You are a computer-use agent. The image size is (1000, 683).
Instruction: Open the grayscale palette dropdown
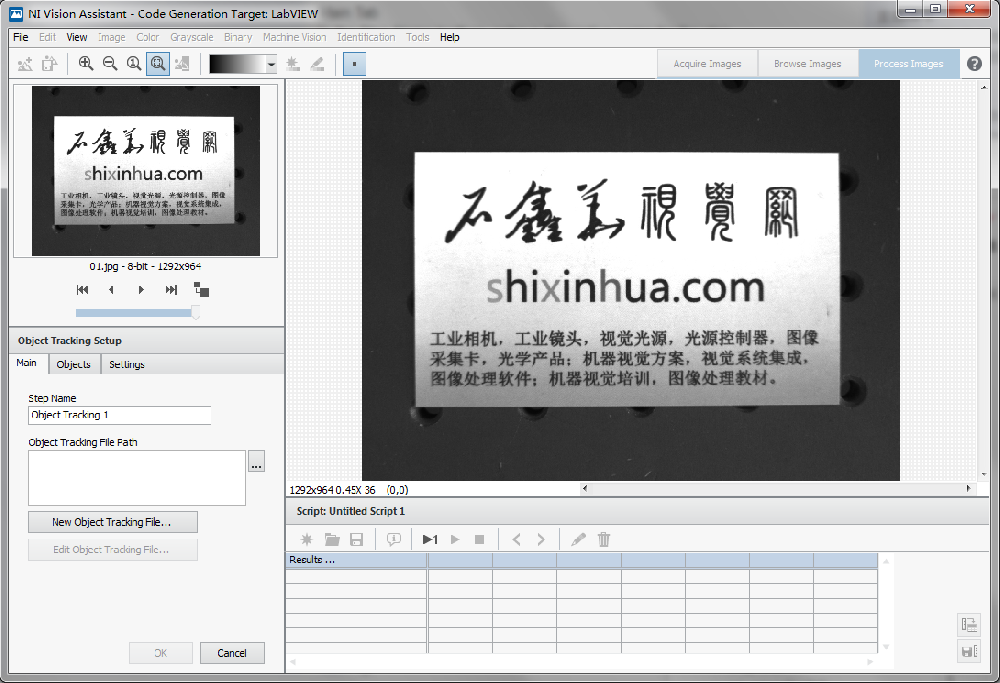(271, 64)
